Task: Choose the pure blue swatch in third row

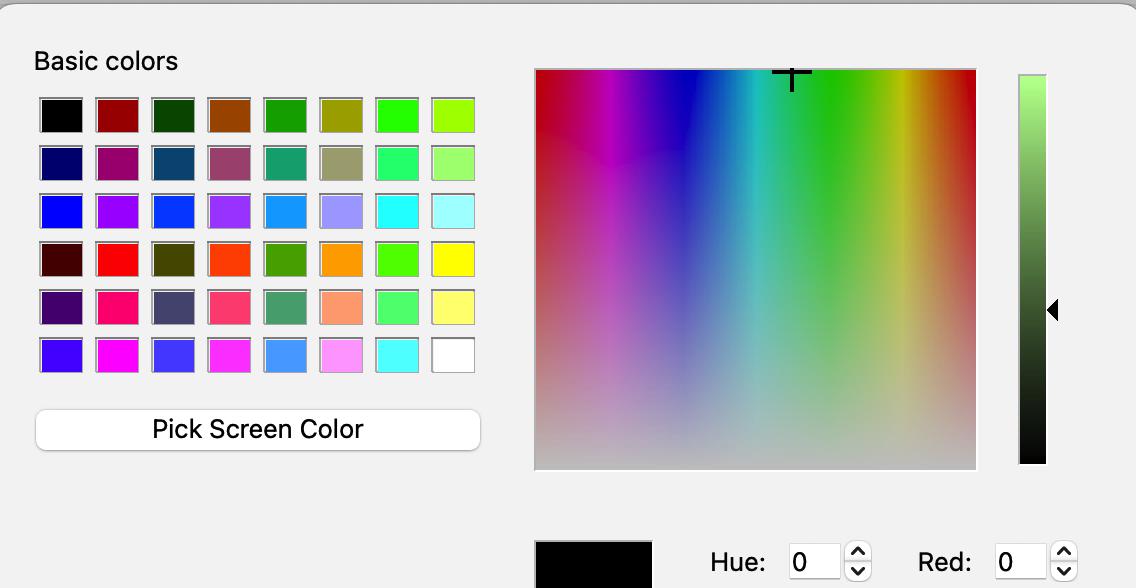Action: 62,211
